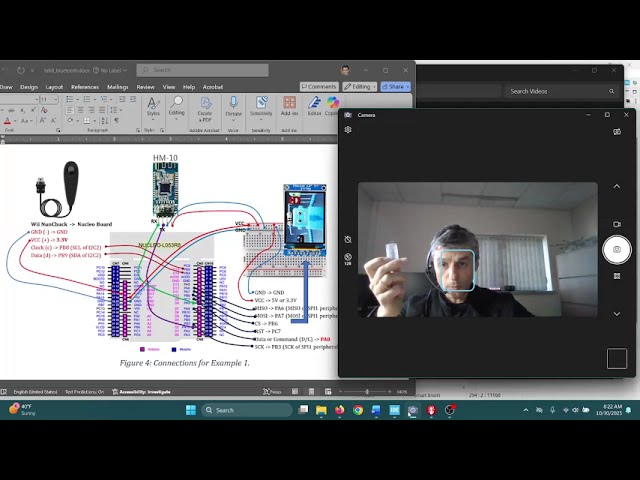Sort paragraph text A to Z
Screen dimensions: 640x480
(104, 121)
